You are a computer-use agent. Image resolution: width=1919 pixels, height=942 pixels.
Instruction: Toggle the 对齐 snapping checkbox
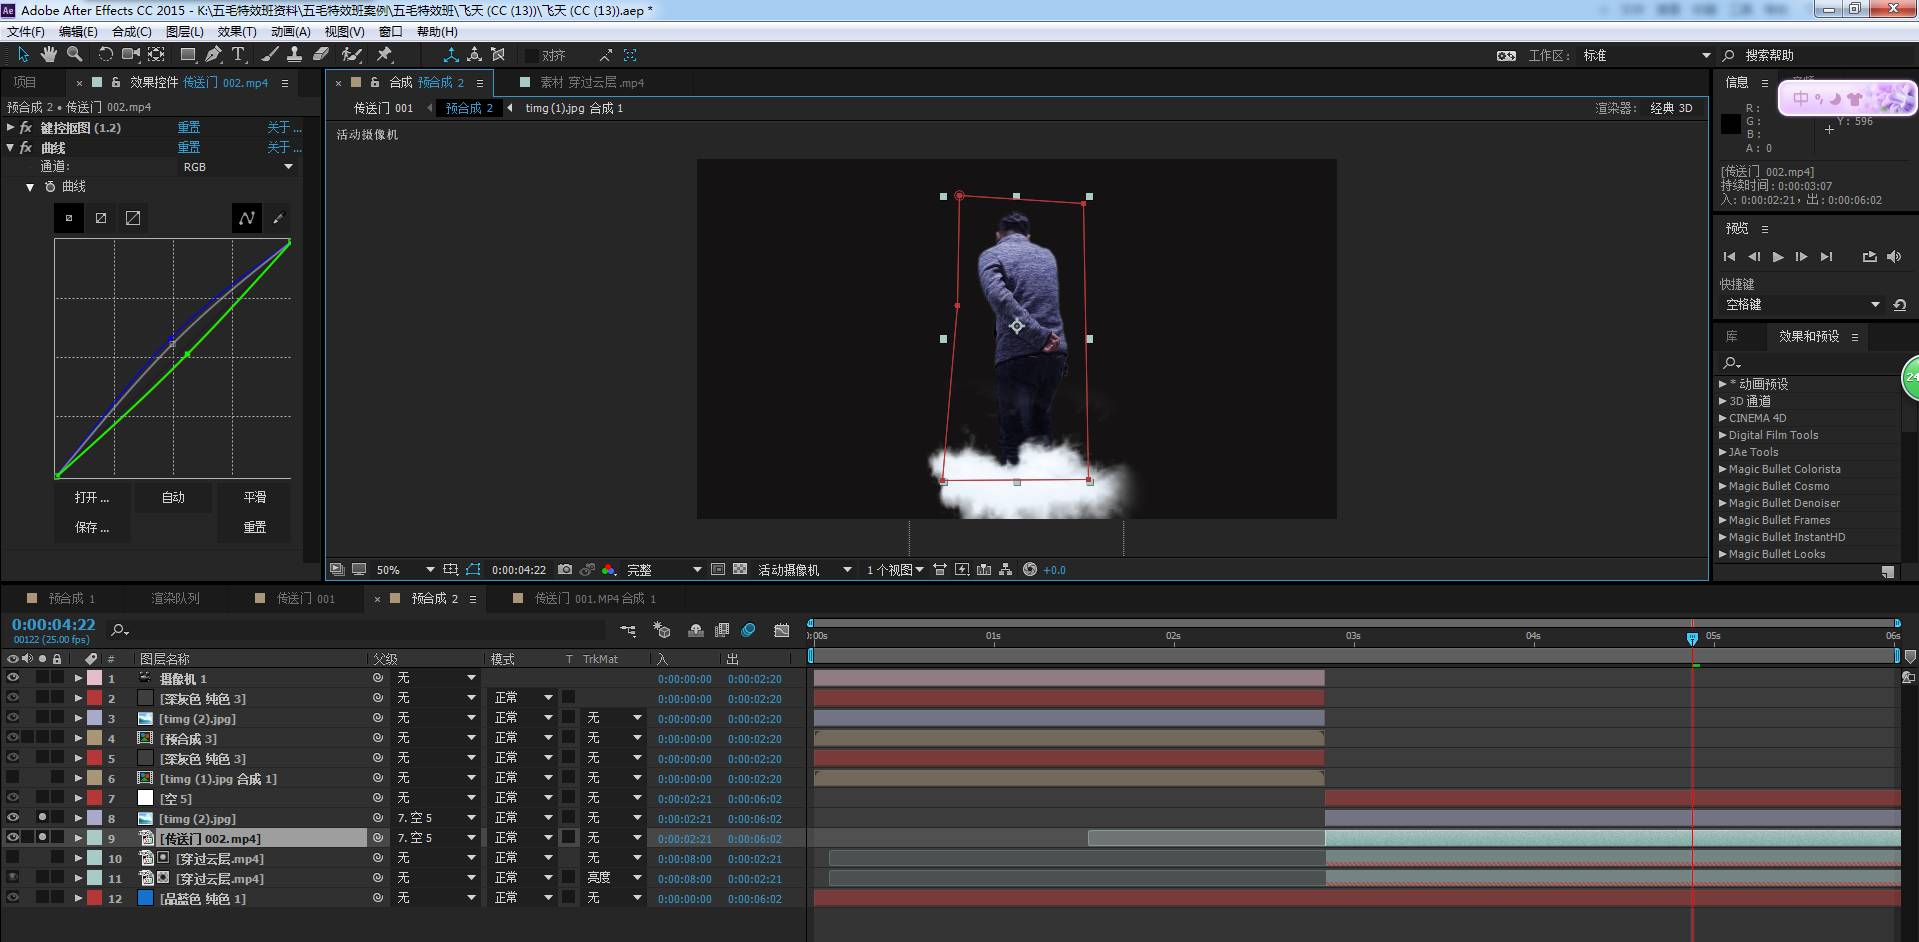[532, 56]
